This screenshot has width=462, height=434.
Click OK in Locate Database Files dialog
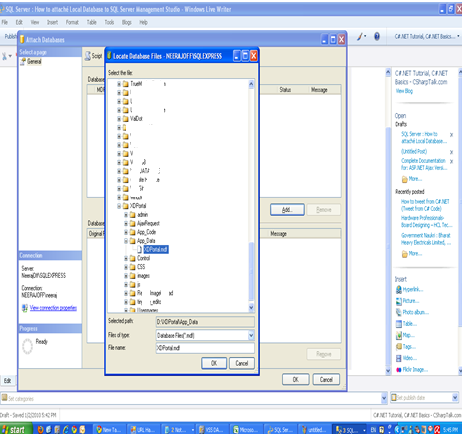pos(214,363)
